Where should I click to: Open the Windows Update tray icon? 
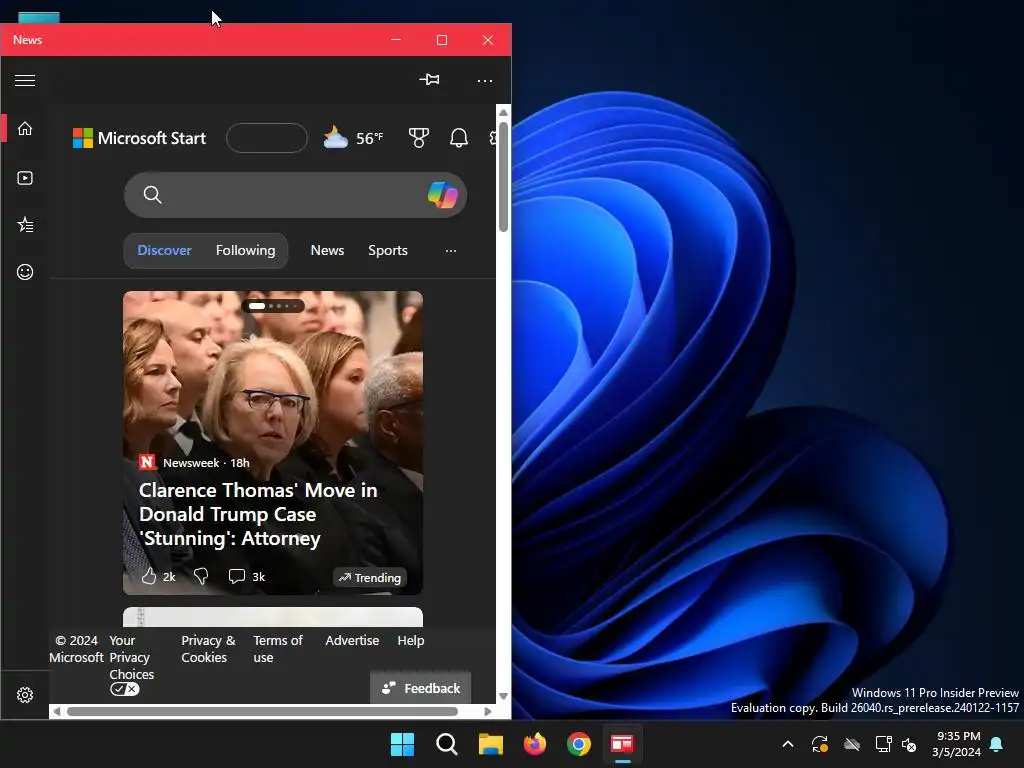point(820,744)
